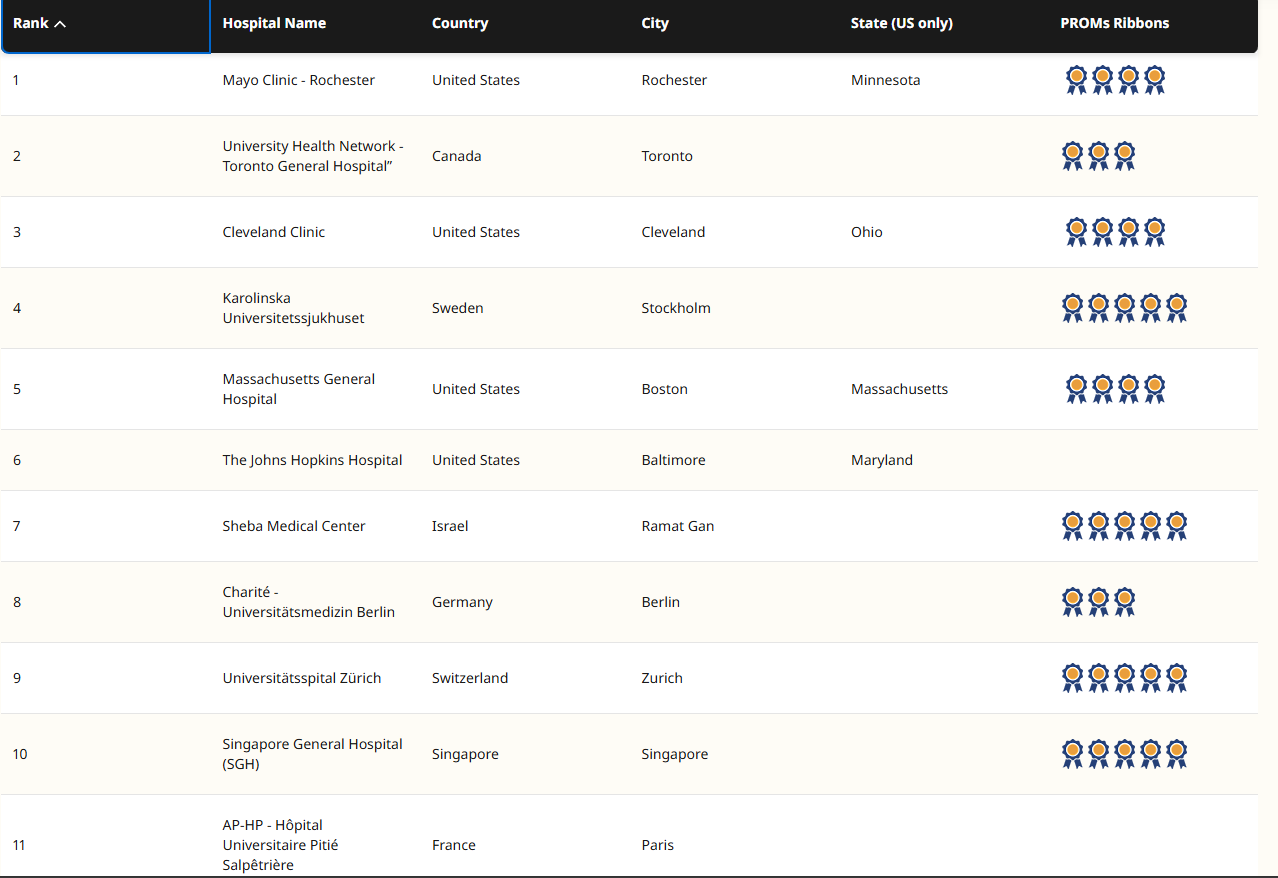Select AP-HP Hôpital Universitaire Pitié Salpêtrière
The width and height of the screenshot is (1278, 878).
coord(280,845)
